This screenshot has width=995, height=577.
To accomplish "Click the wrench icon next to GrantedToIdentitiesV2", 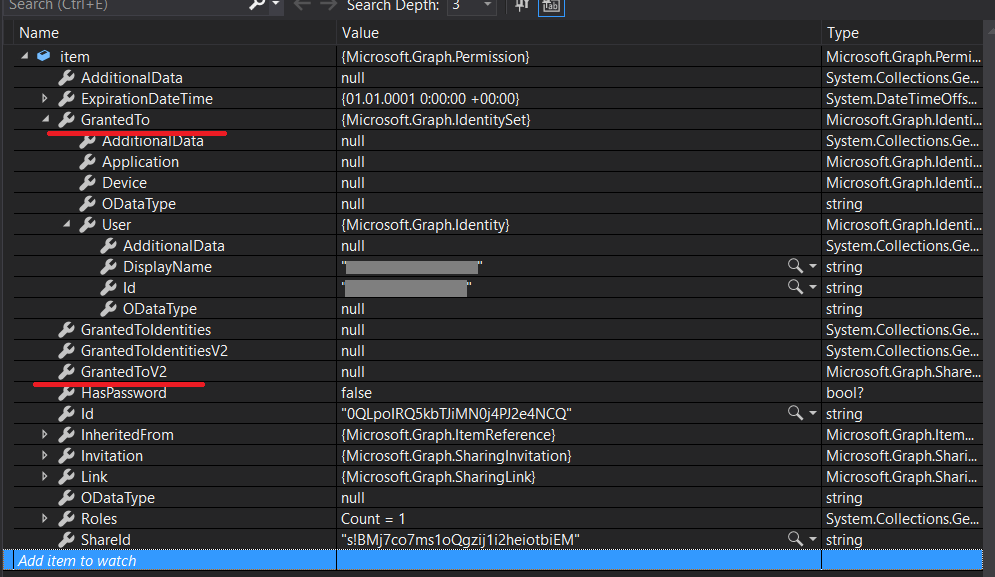I will tap(66, 350).
